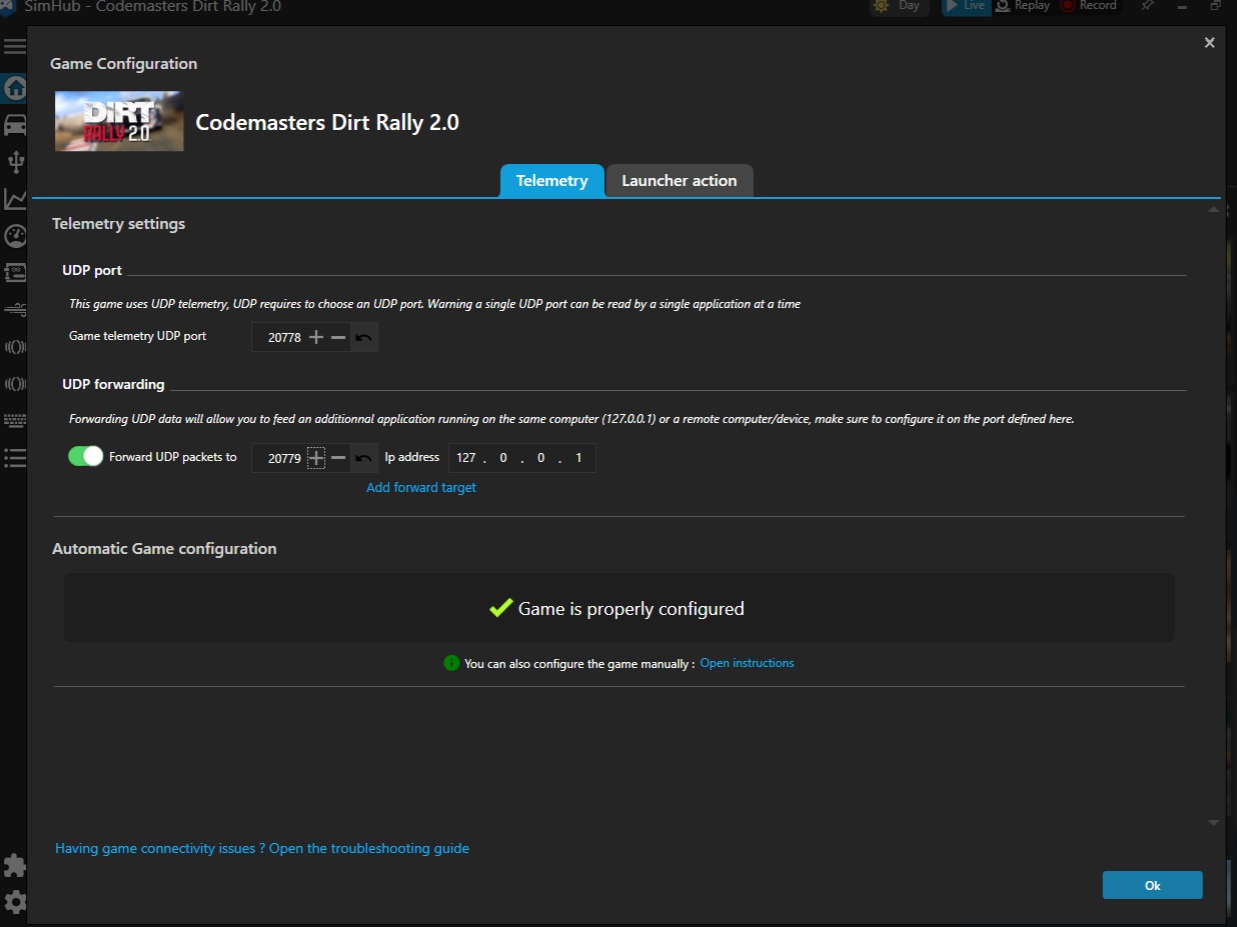Click the last IP octet 1
This screenshot has height=927, width=1237.
point(579,458)
